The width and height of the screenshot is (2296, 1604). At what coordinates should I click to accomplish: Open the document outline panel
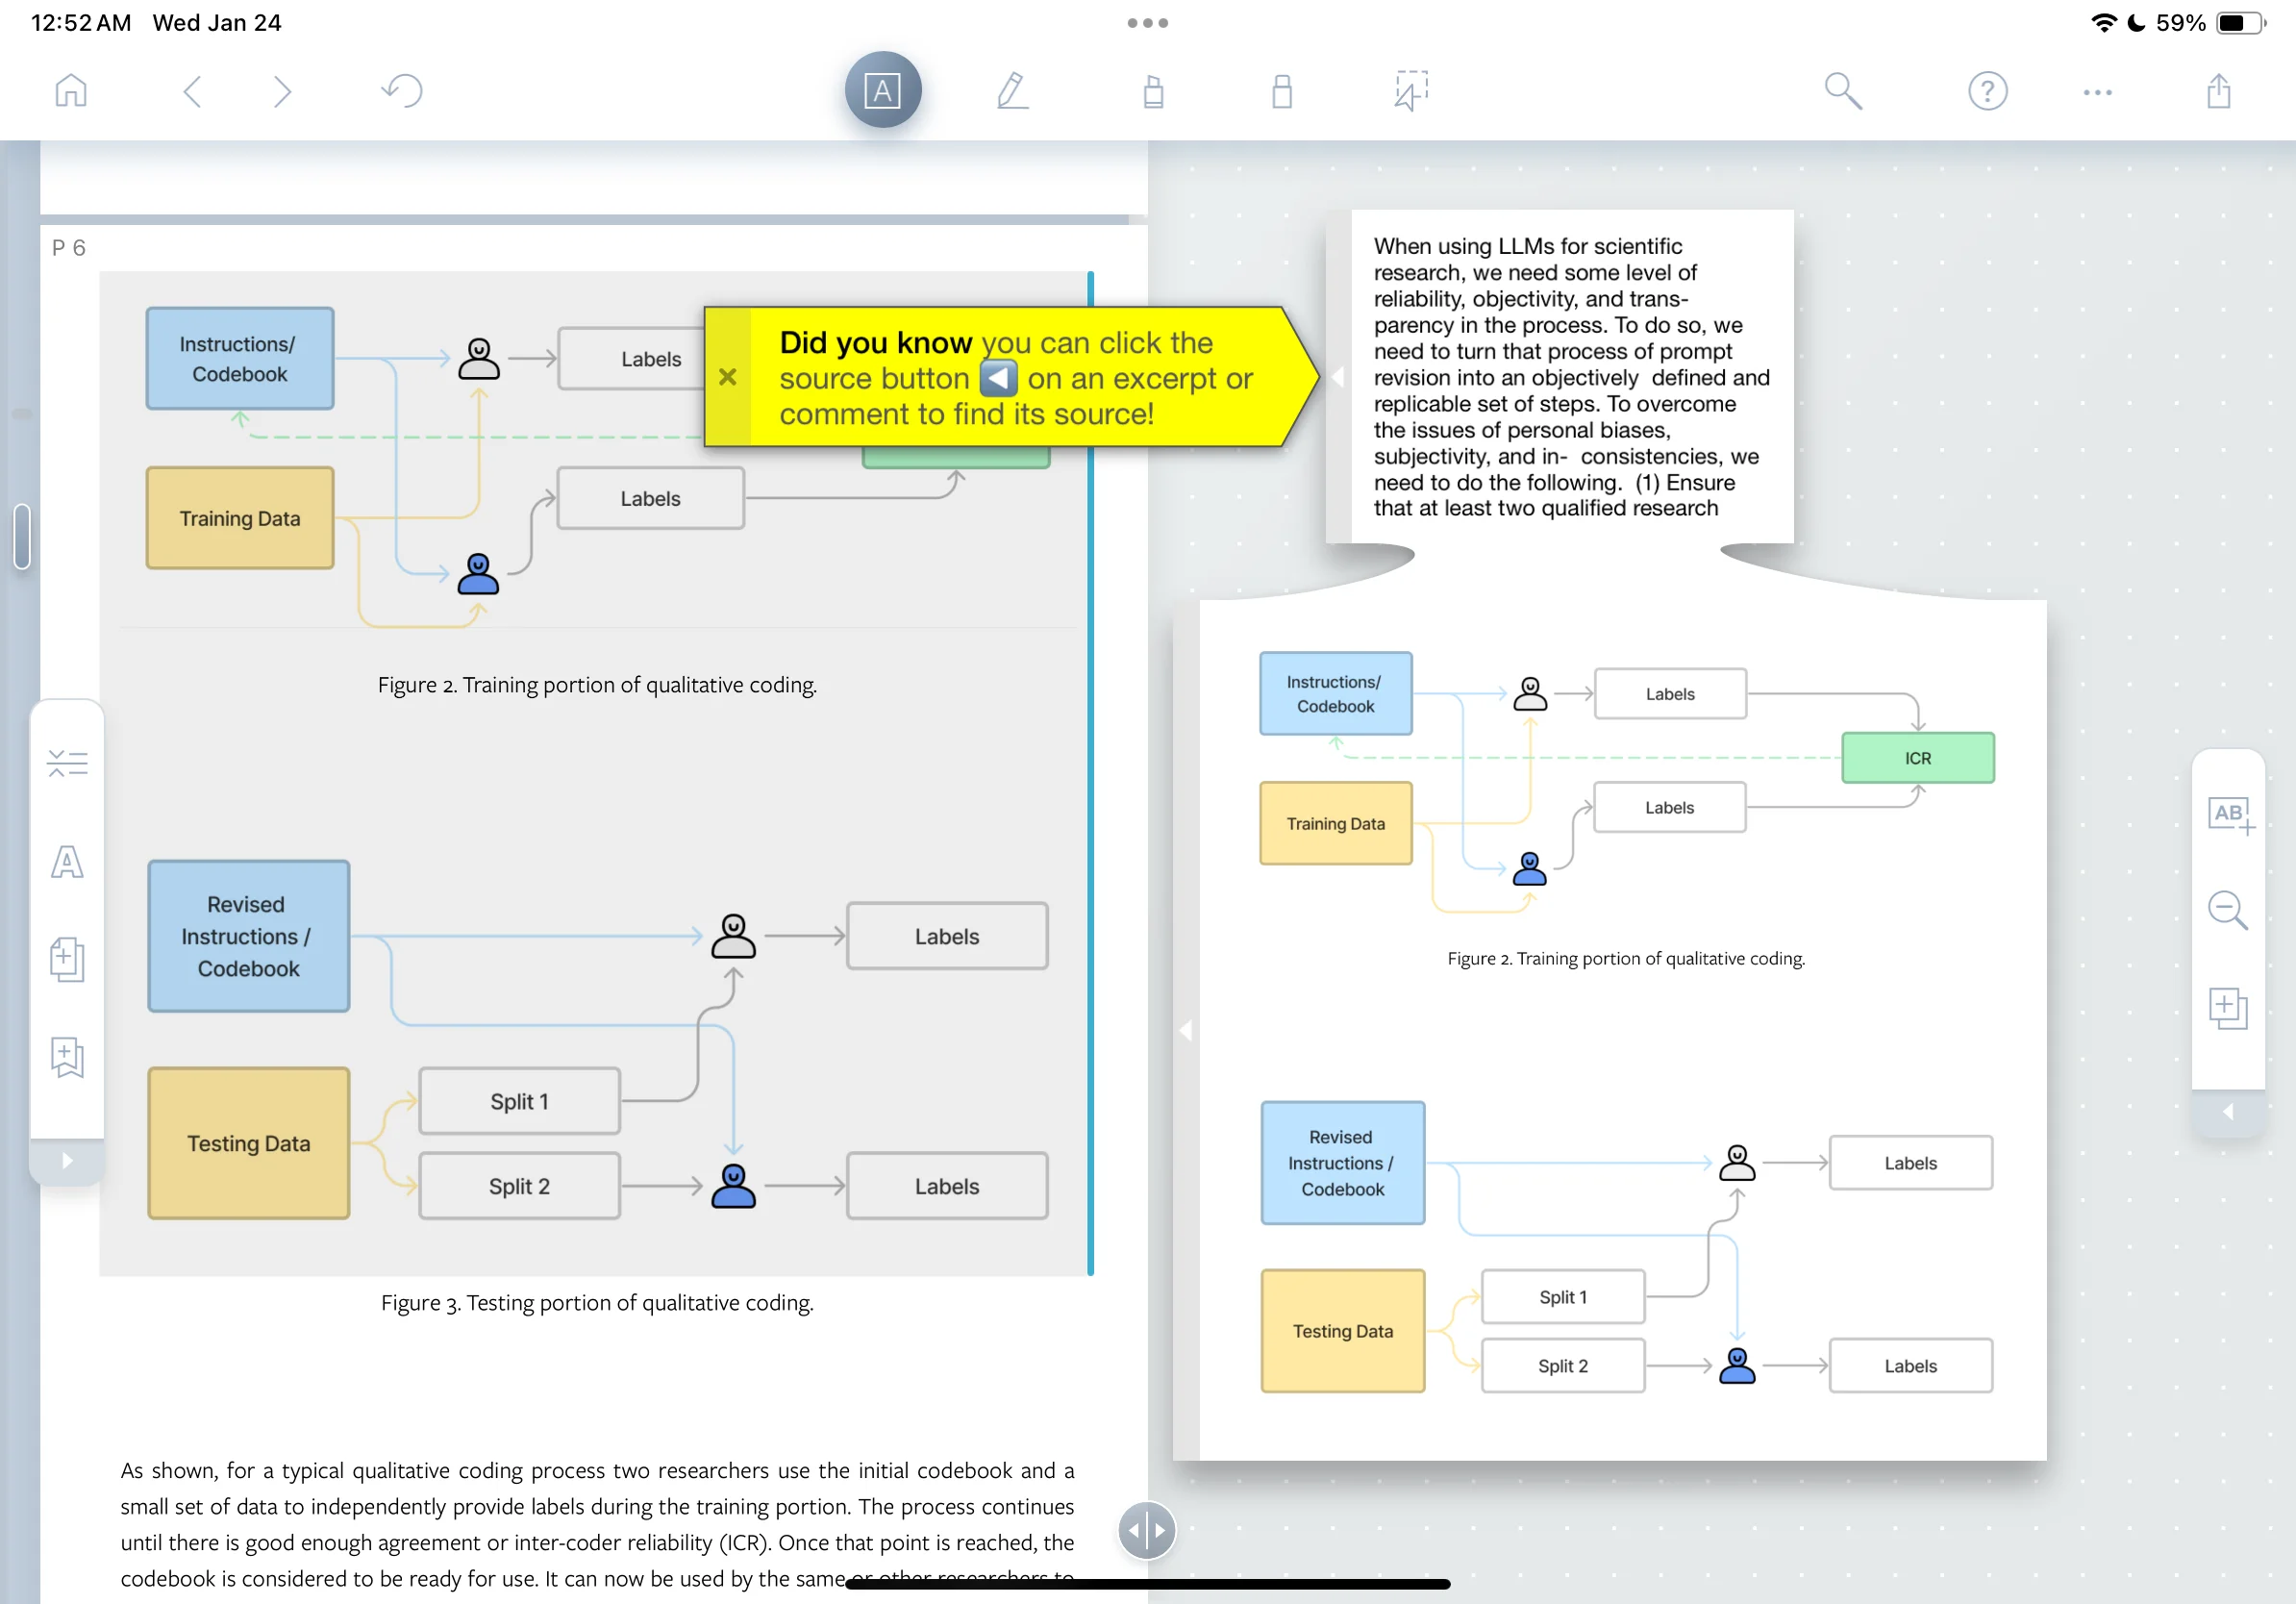tap(67, 762)
